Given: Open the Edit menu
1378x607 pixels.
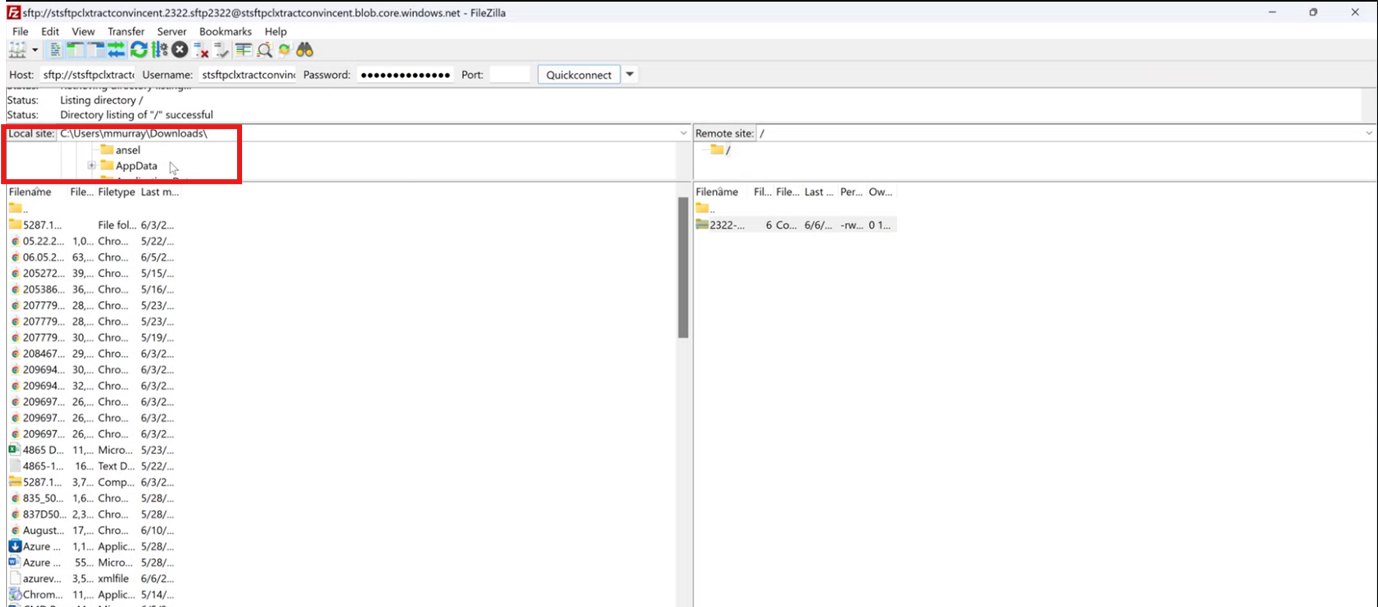Looking at the screenshot, I should [x=50, y=32].
